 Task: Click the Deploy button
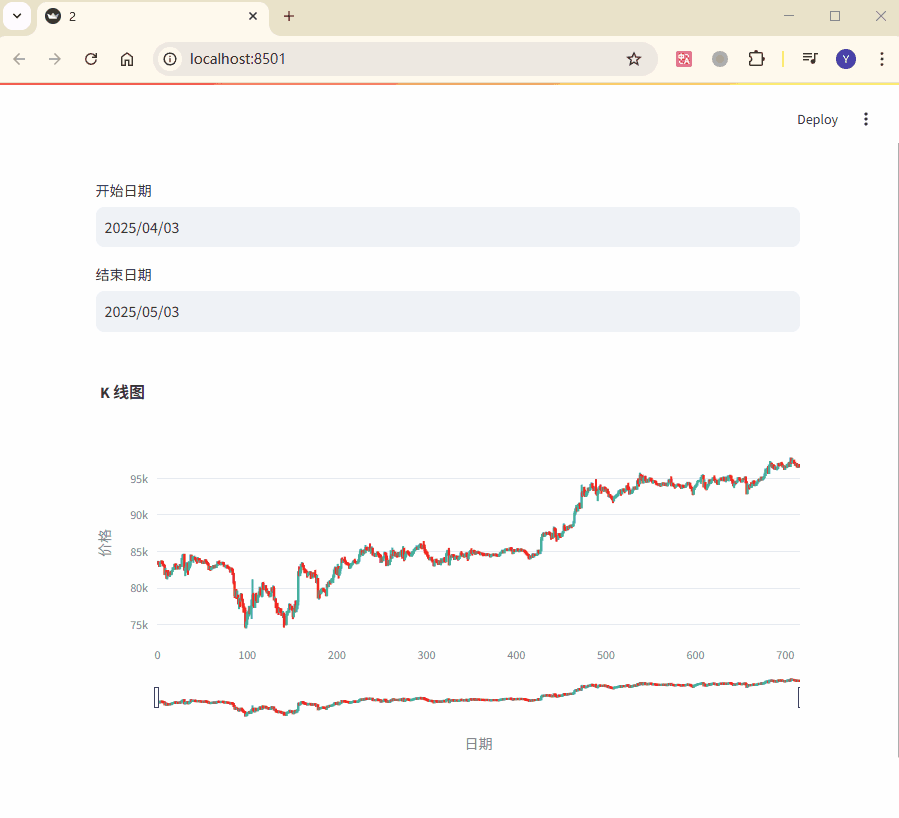pos(817,119)
